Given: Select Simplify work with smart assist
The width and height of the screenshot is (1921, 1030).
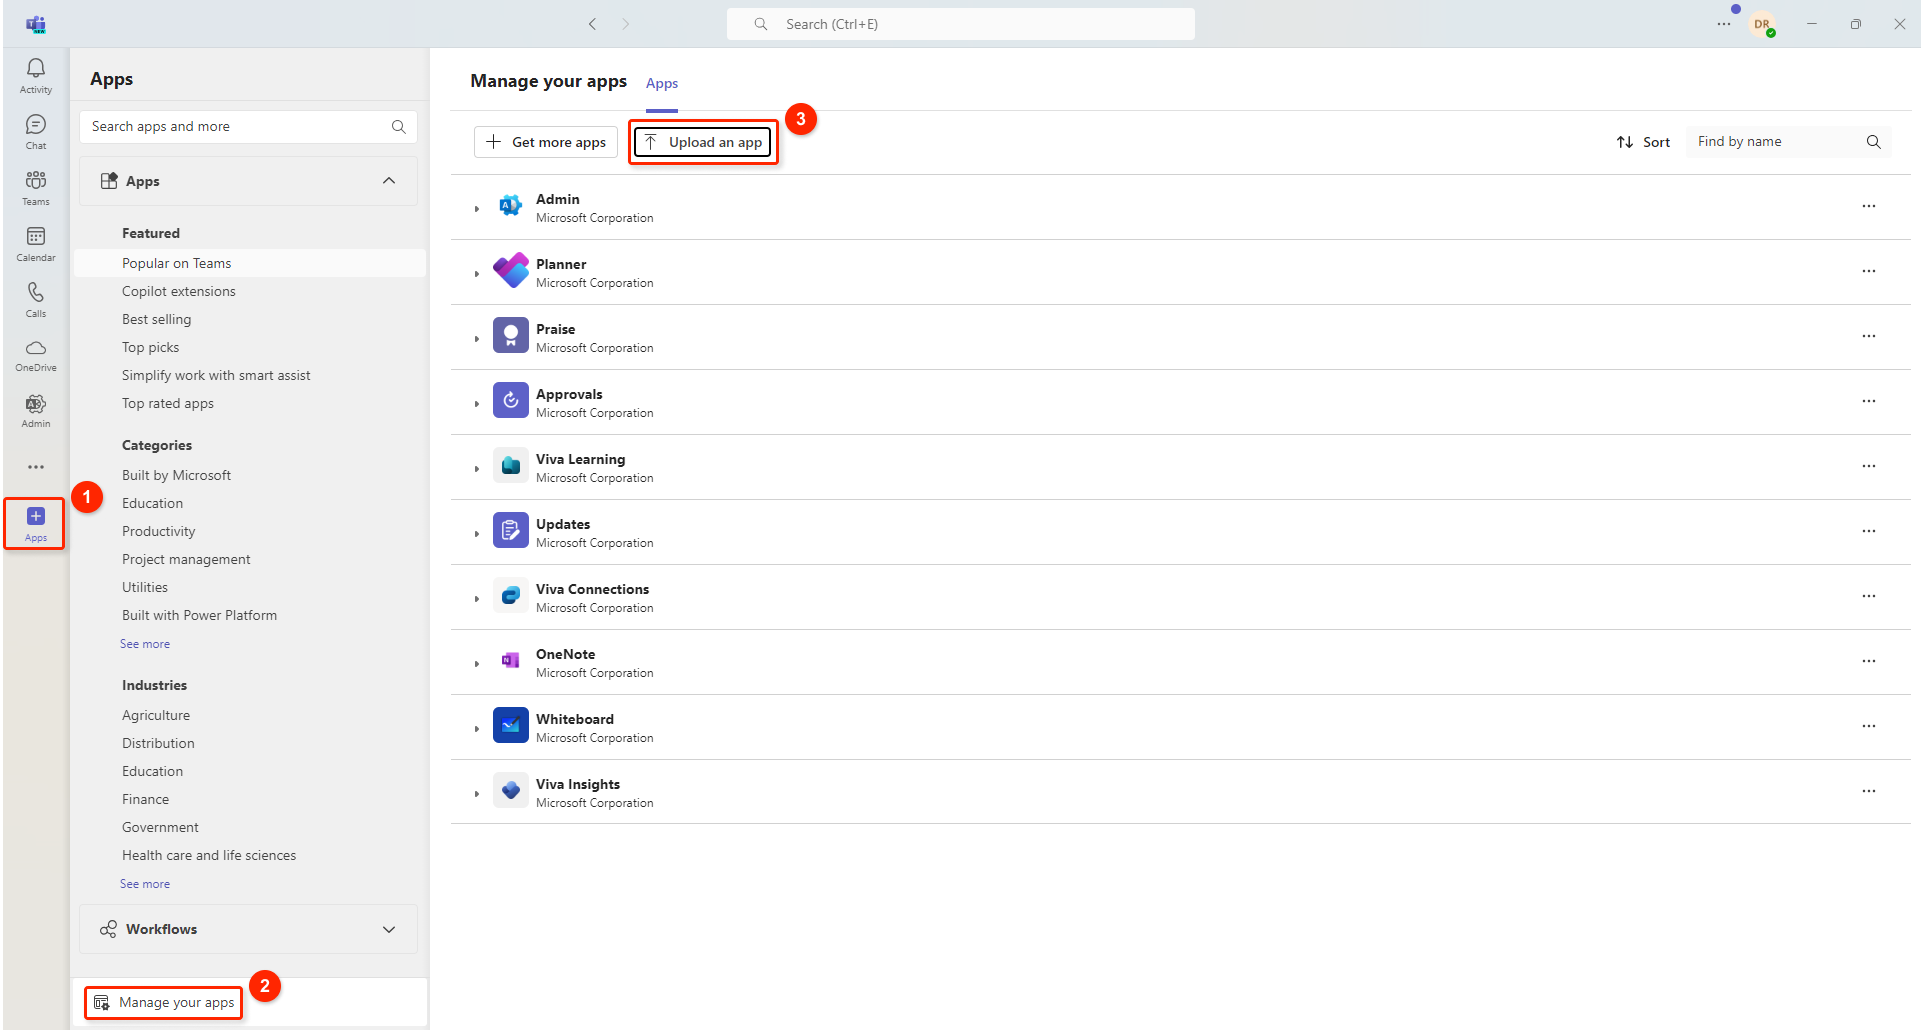Looking at the screenshot, I should click(x=216, y=375).
